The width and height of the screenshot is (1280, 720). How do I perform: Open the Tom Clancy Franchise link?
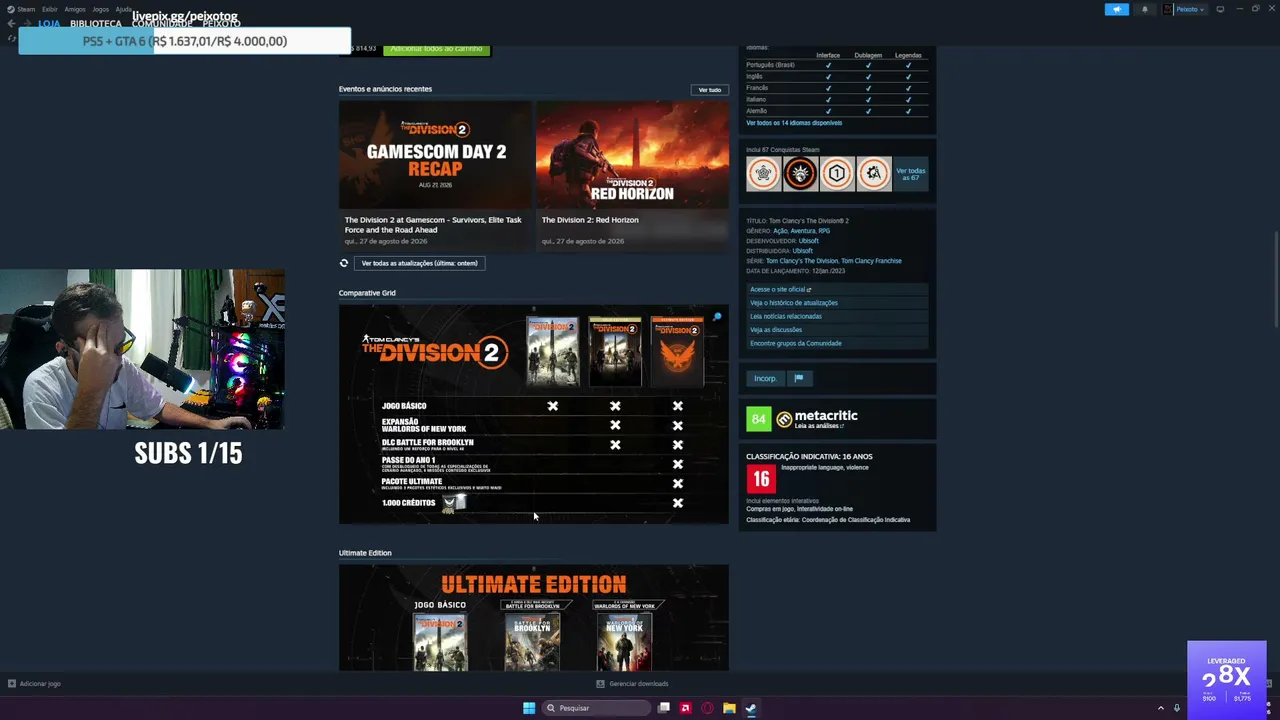coord(872,261)
